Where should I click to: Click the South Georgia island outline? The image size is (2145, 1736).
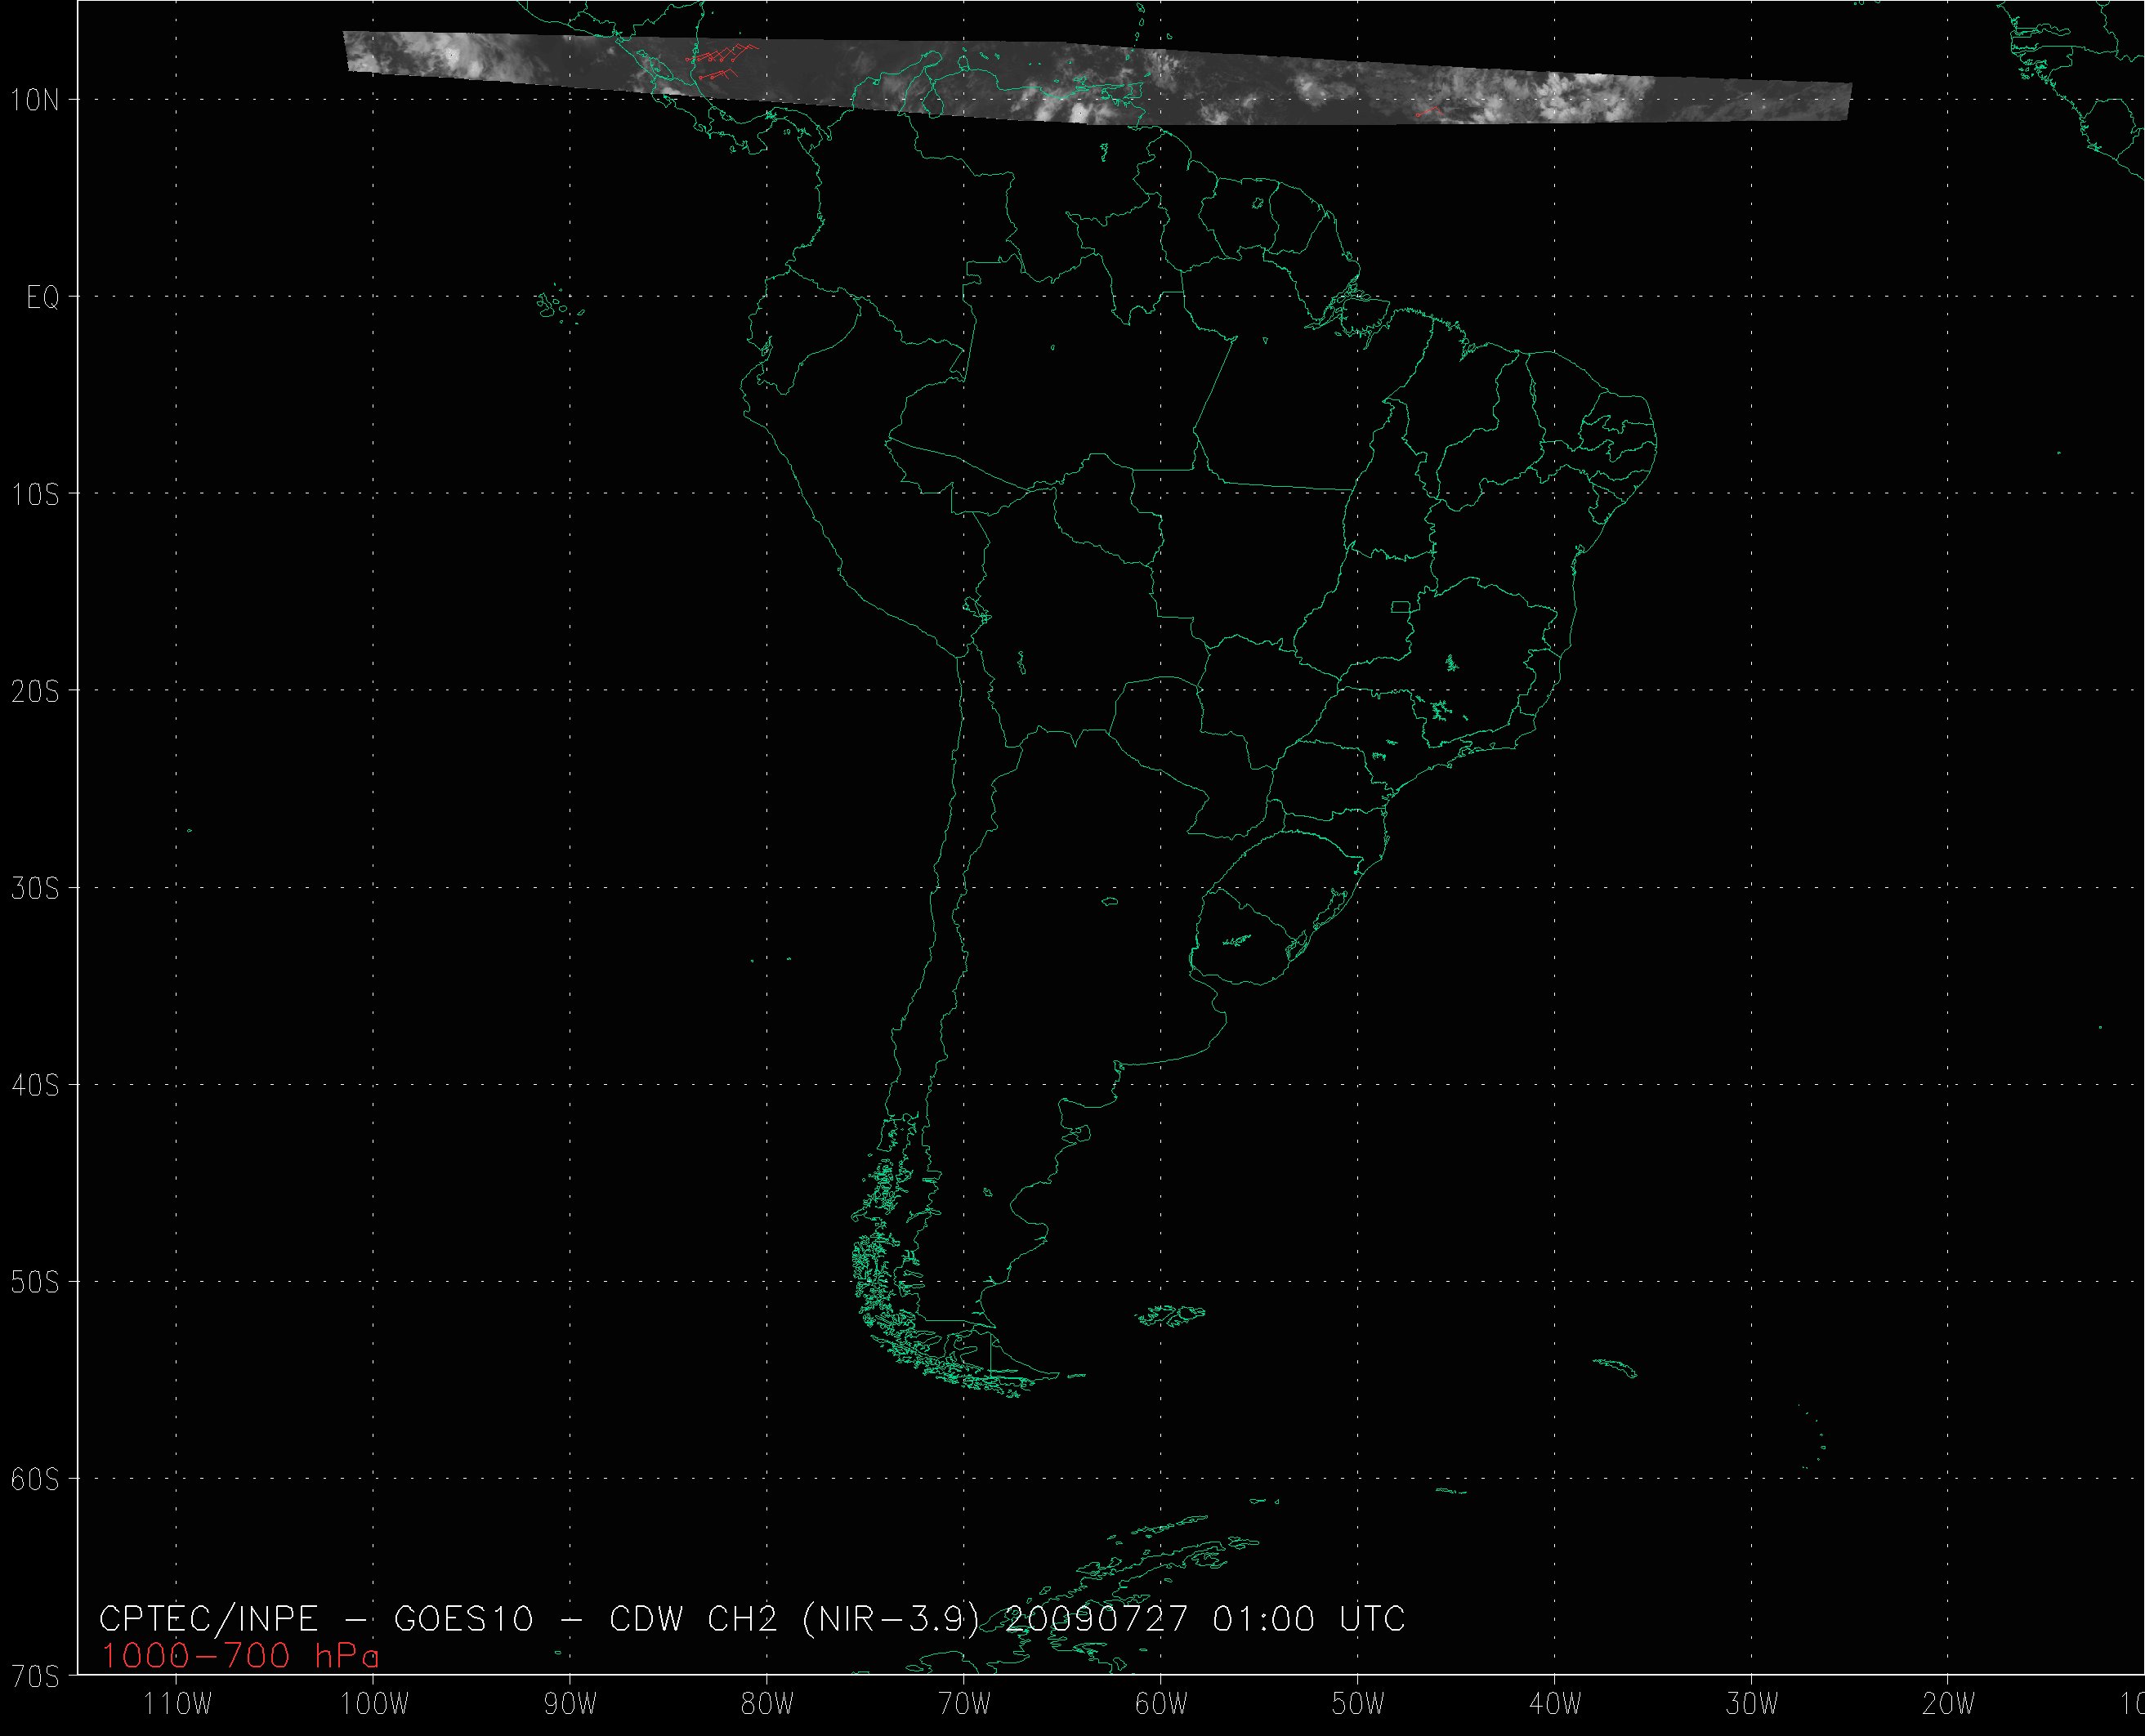click(x=1616, y=1367)
